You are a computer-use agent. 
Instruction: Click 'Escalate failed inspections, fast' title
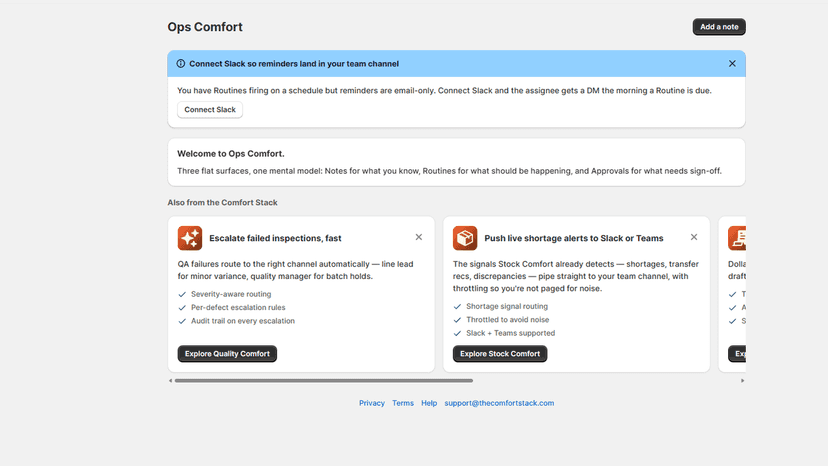point(275,238)
